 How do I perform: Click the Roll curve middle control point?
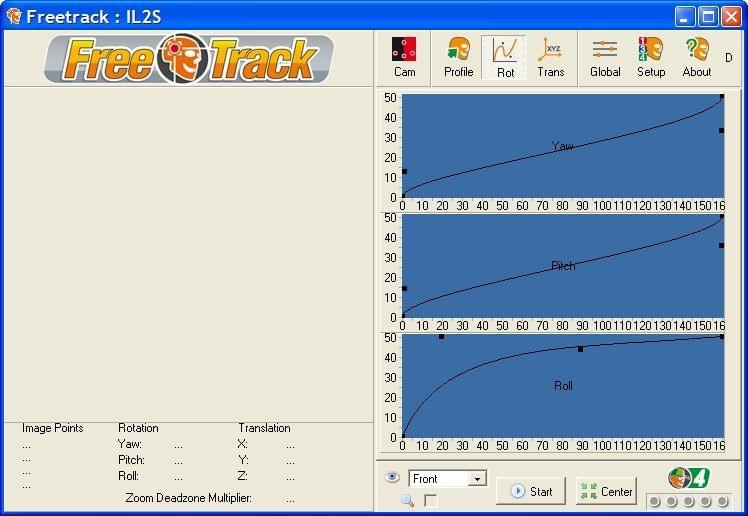coord(580,349)
